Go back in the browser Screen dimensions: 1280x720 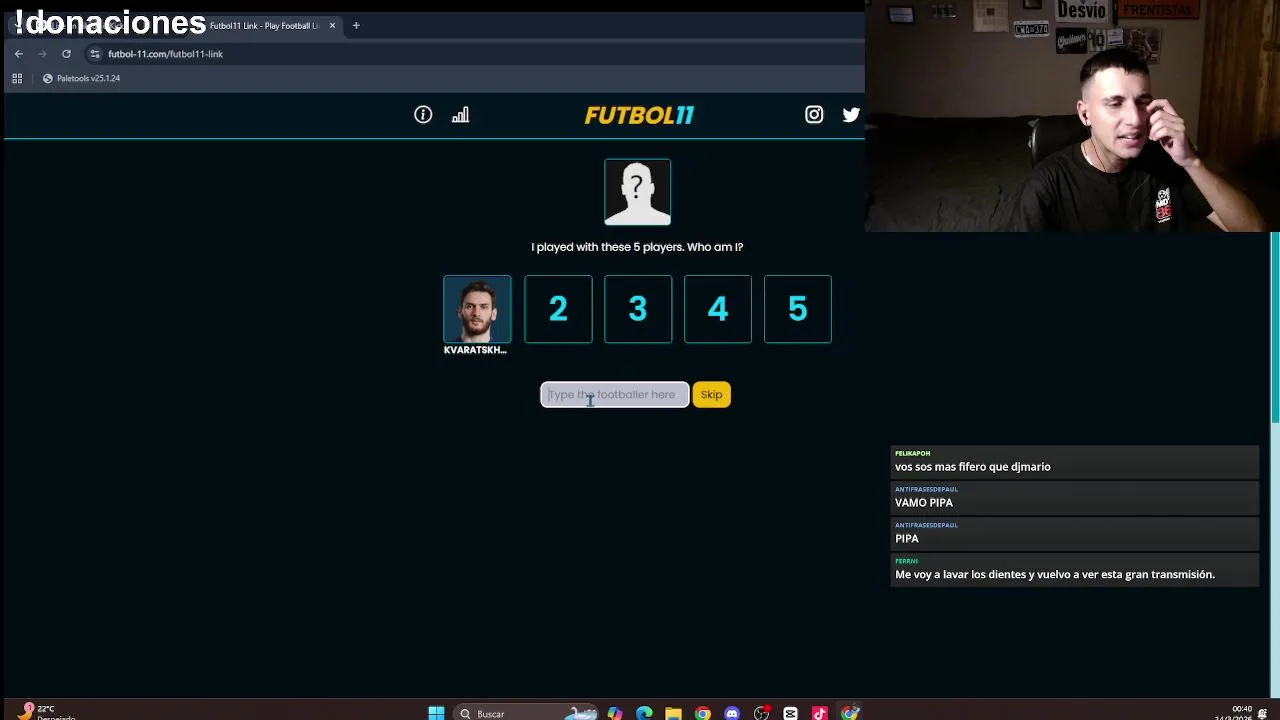[18, 54]
